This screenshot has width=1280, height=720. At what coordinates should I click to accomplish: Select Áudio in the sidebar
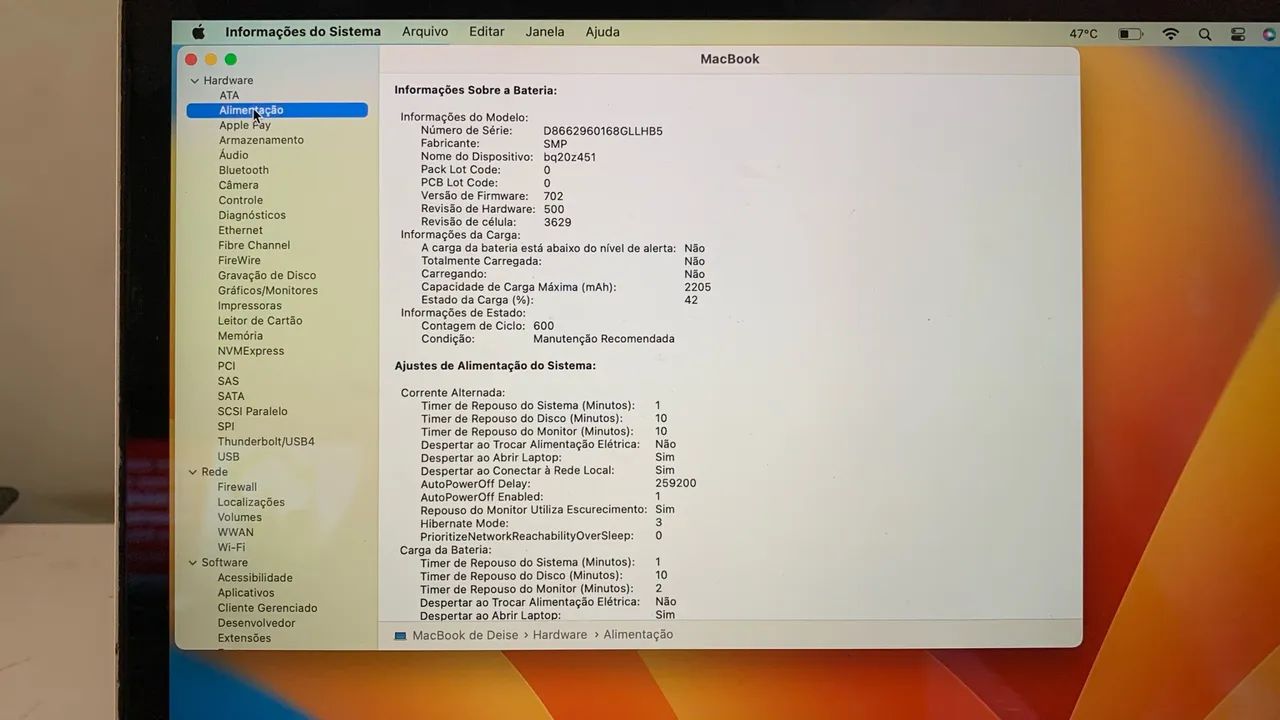coord(234,155)
